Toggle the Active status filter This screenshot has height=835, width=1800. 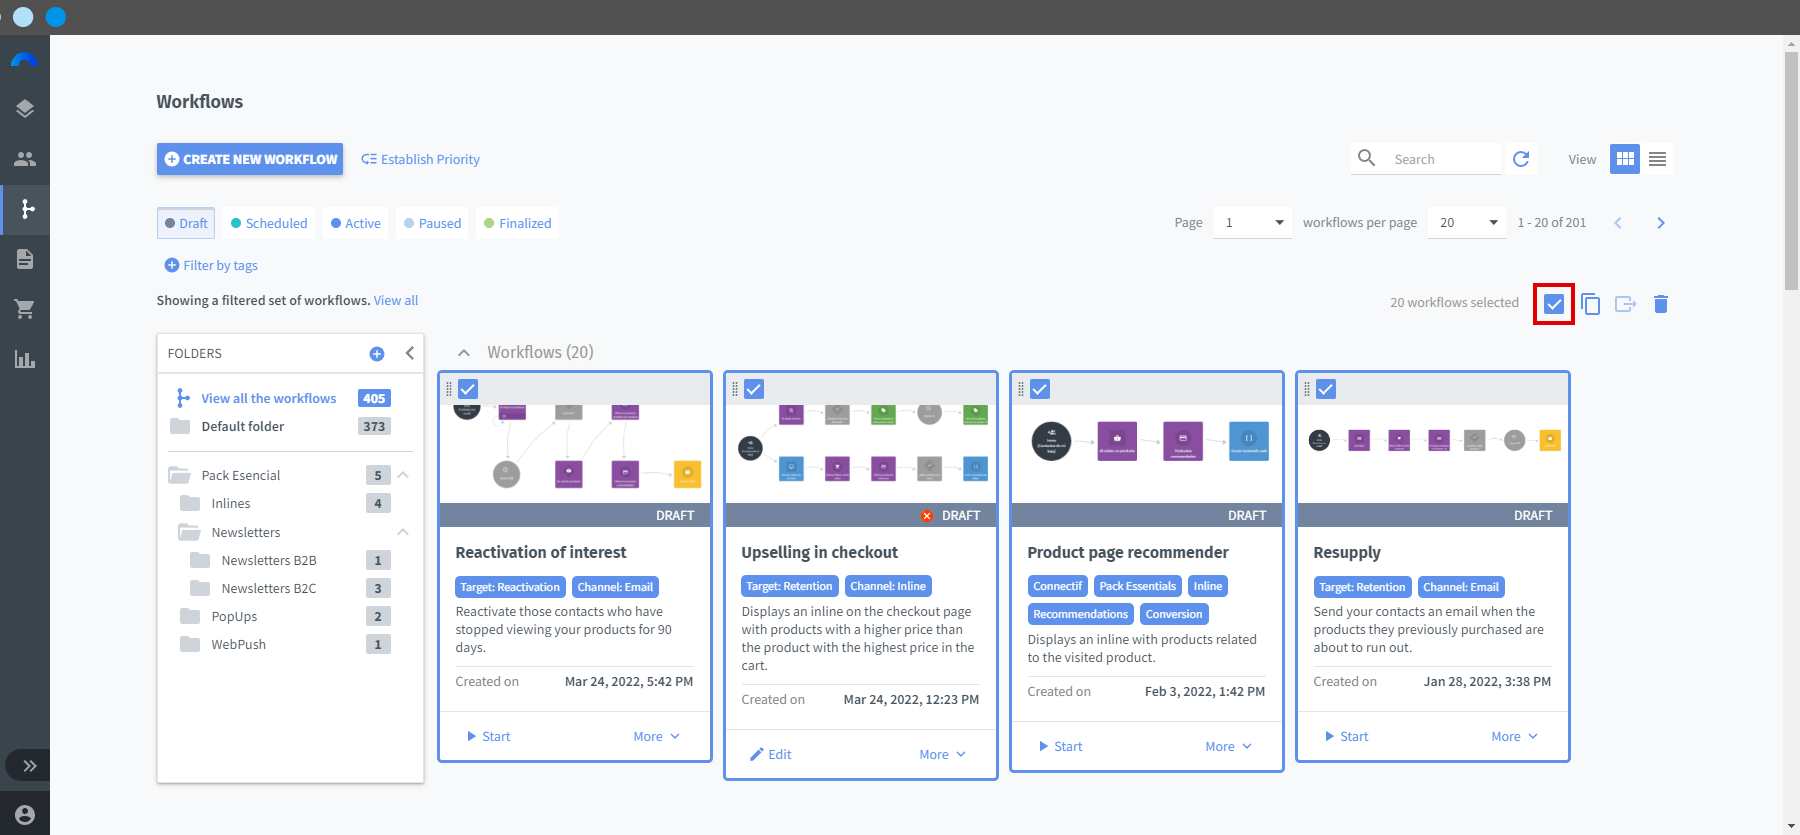356,223
